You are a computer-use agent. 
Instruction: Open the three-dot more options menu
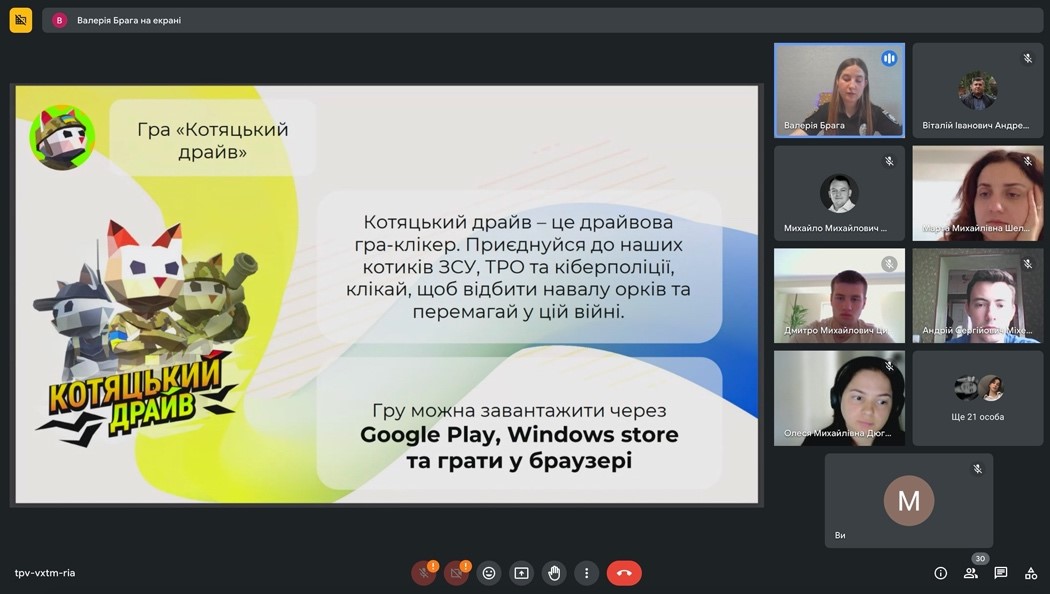coord(587,573)
